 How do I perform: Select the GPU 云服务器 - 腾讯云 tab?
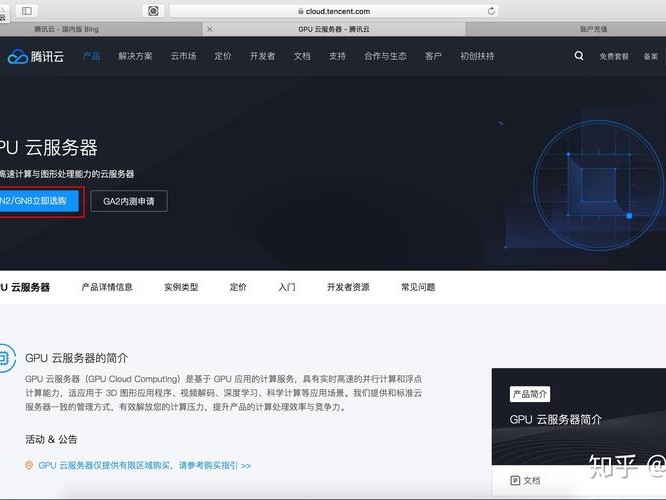coord(334,29)
